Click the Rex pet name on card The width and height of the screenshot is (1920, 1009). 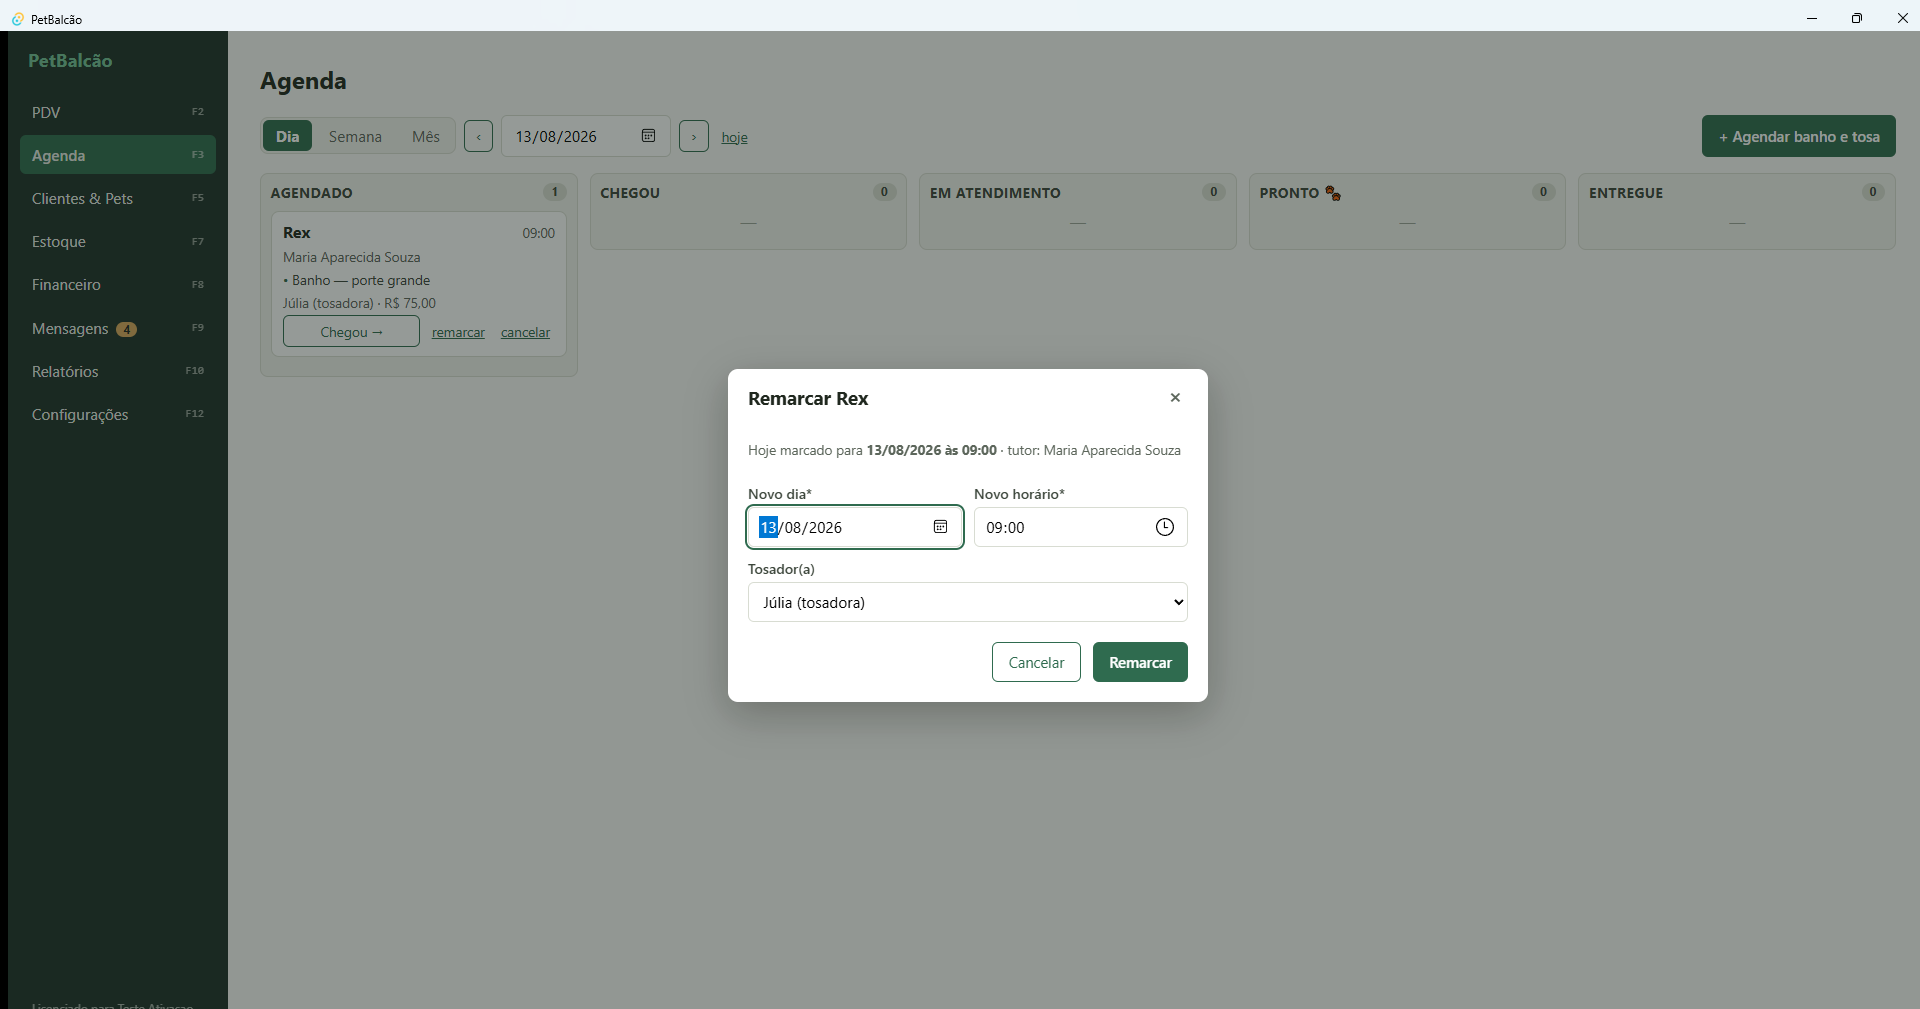[x=297, y=232]
